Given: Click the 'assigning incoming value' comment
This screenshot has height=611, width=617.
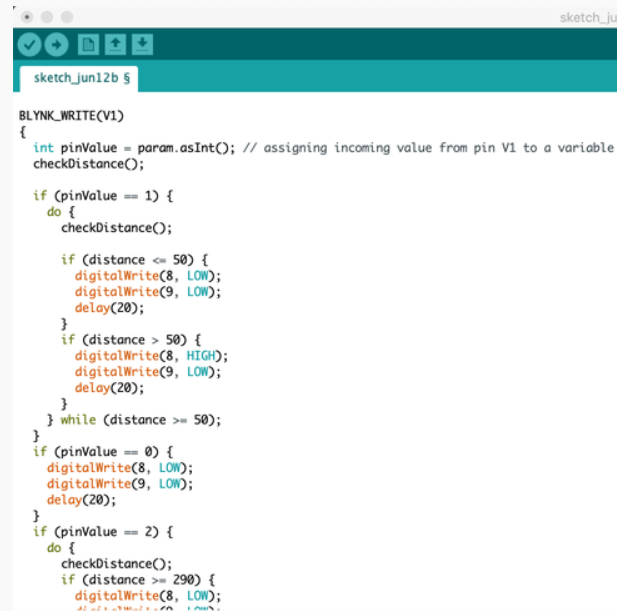Looking at the screenshot, I should point(428,148).
